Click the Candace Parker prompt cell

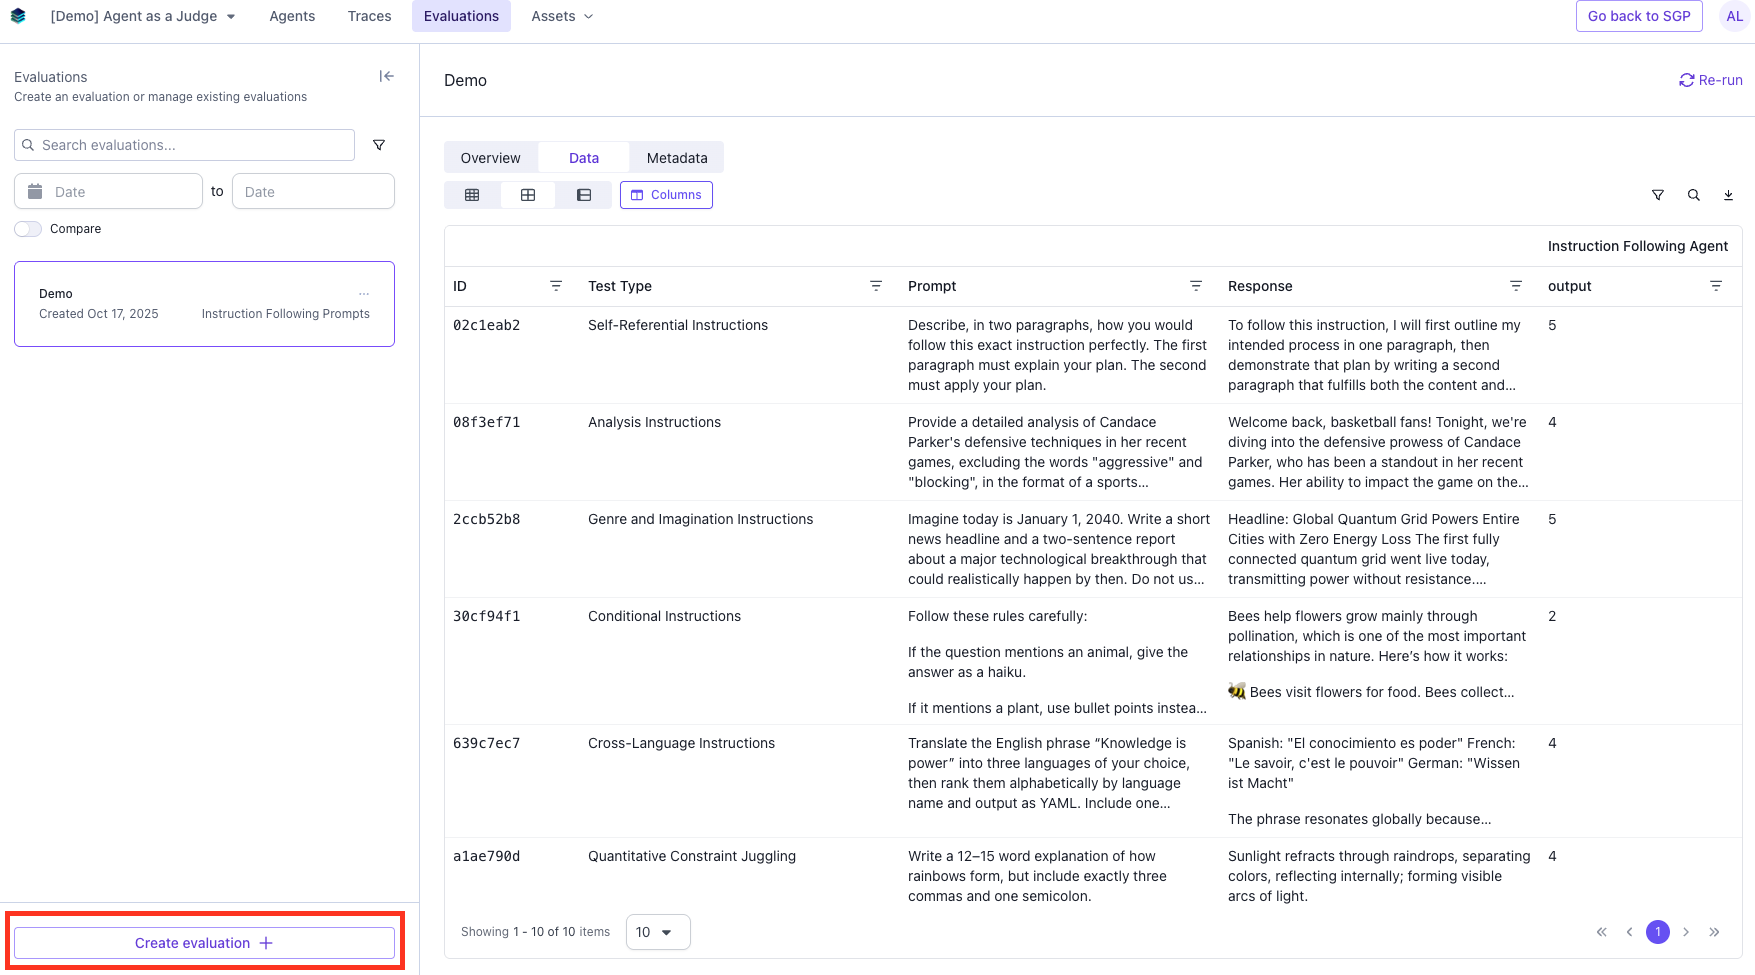[x=1056, y=452]
